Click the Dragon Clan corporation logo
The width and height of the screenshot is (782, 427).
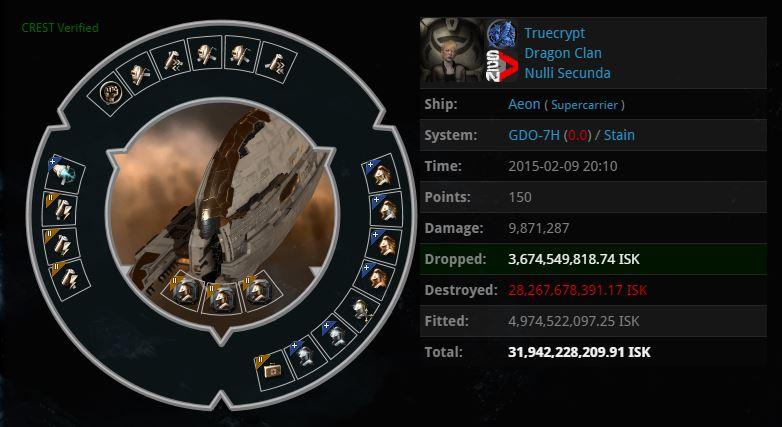tap(501, 33)
